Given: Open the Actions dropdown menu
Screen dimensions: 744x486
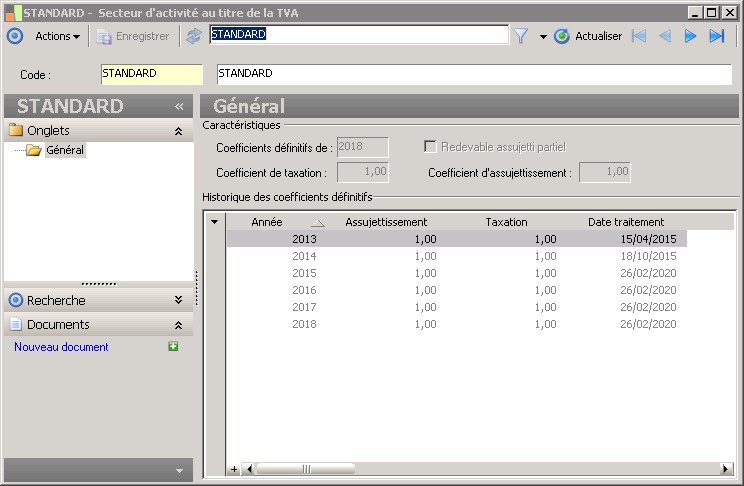Looking at the screenshot, I should click(x=57, y=36).
